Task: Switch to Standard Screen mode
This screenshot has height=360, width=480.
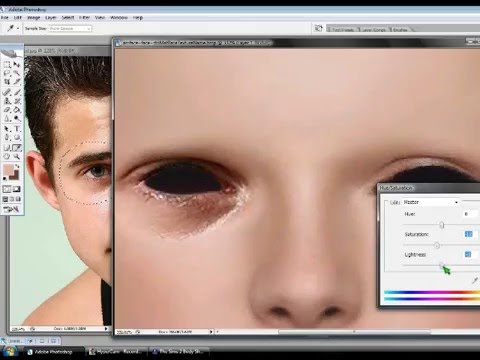Action: point(5,199)
